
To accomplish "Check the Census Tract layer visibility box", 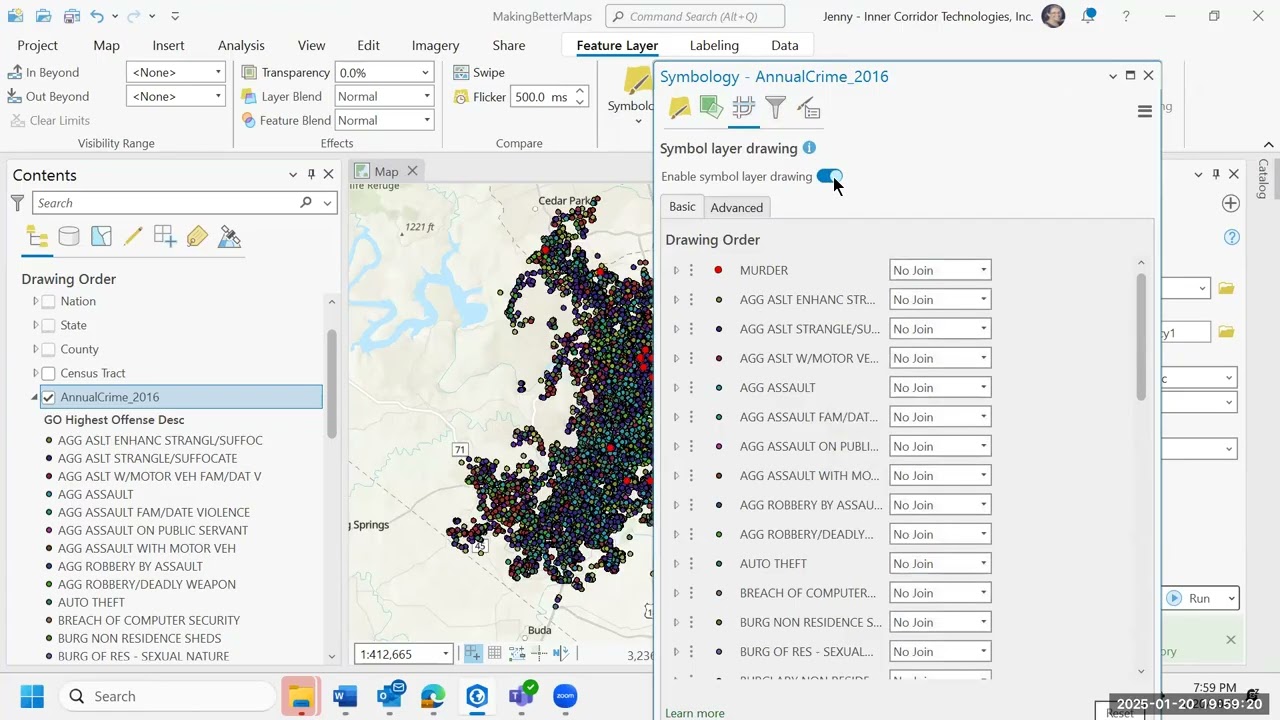I will [x=48, y=373].
